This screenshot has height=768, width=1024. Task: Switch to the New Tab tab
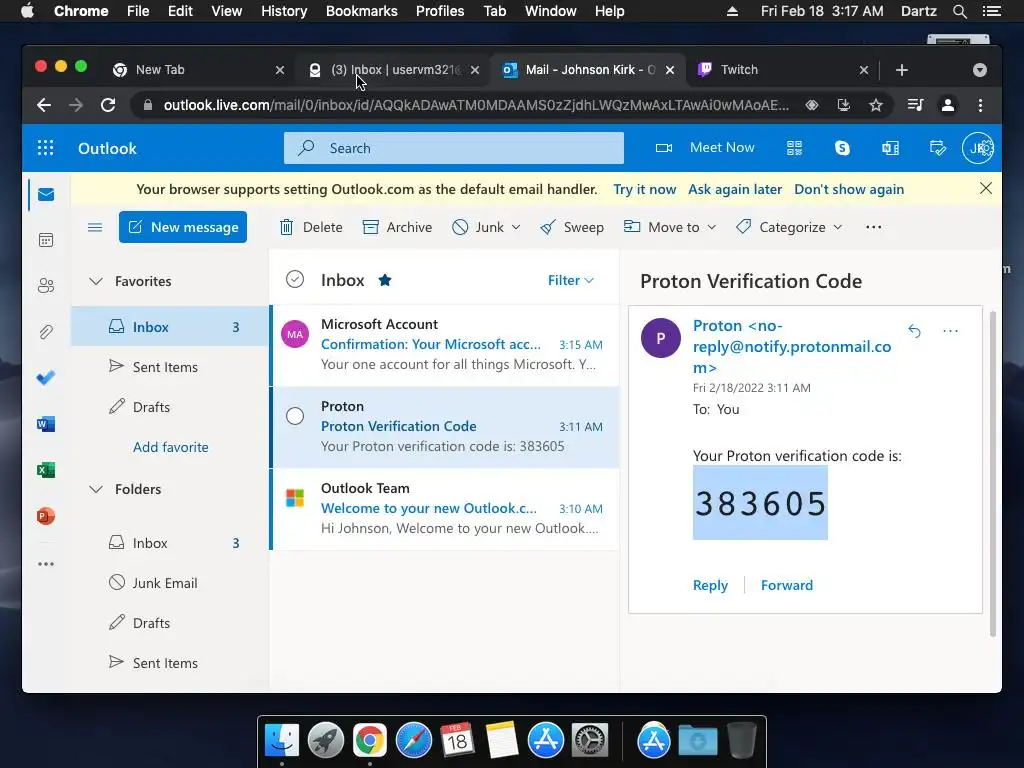[x=197, y=70]
